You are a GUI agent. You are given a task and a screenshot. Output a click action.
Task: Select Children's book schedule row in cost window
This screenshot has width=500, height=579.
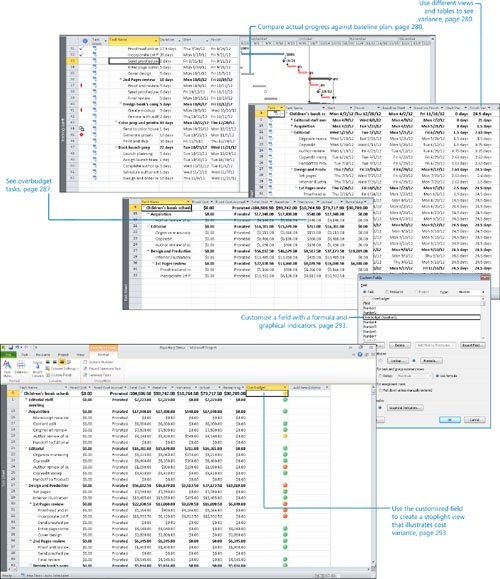click(250, 208)
